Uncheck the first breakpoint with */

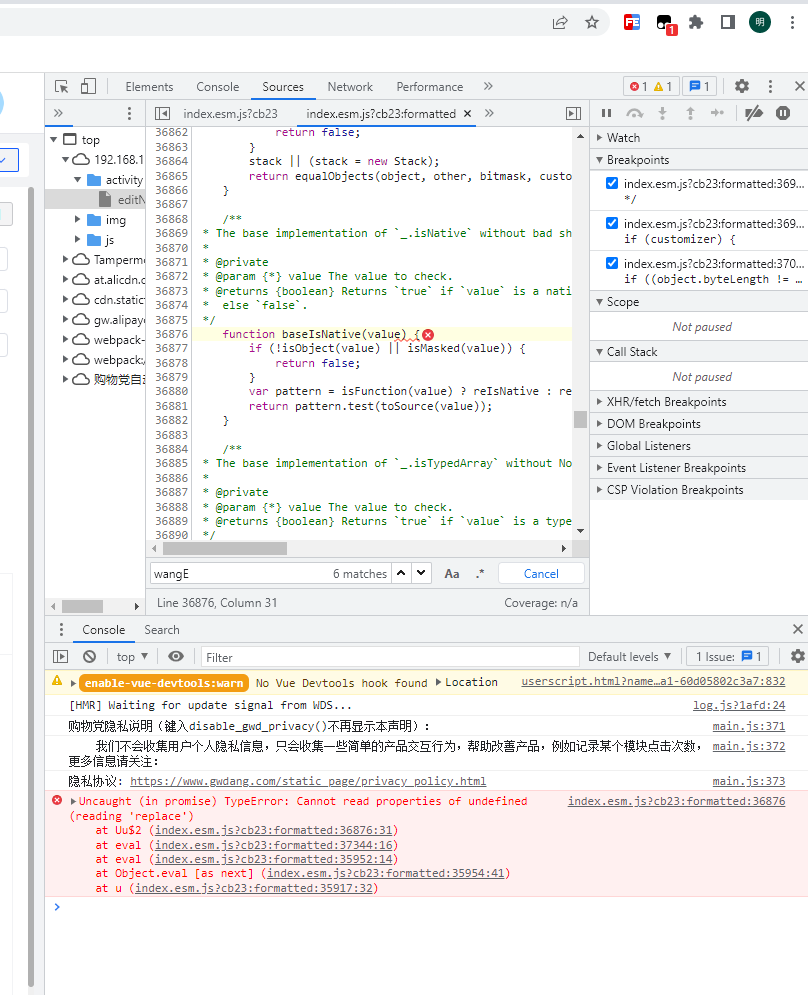coord(612,183)
